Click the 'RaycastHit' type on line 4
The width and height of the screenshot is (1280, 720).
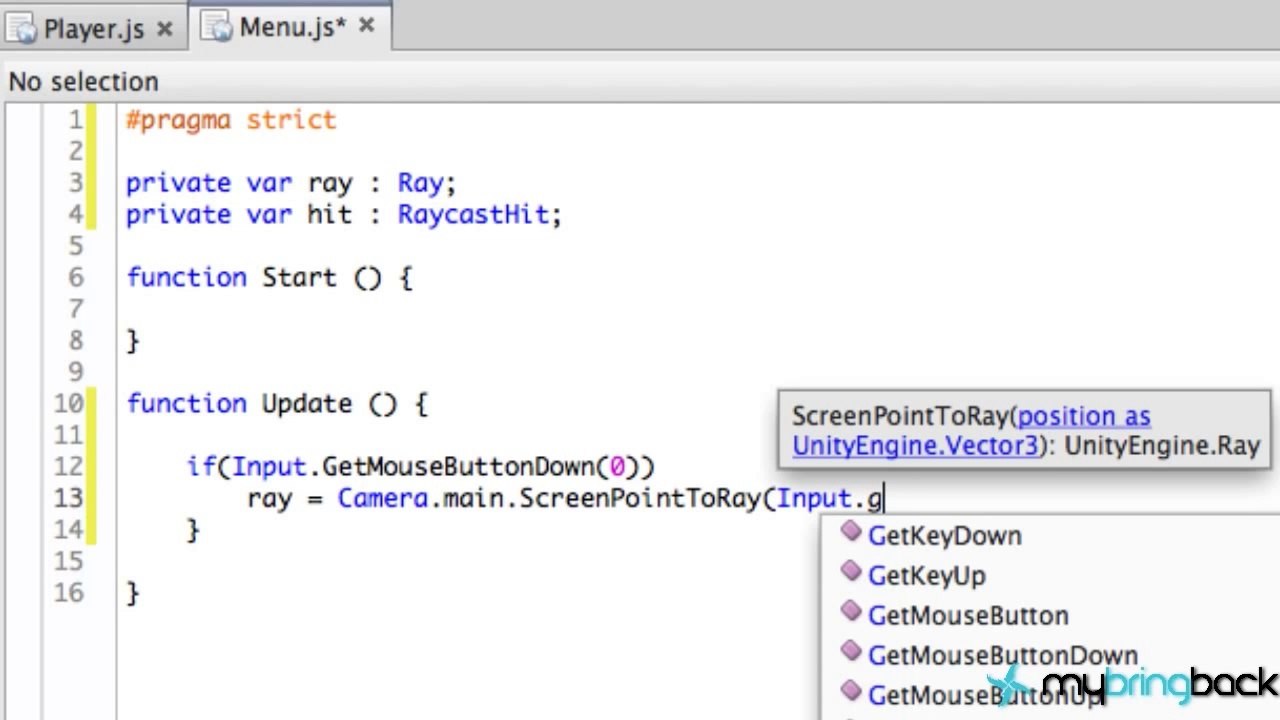tap(473, 214)
